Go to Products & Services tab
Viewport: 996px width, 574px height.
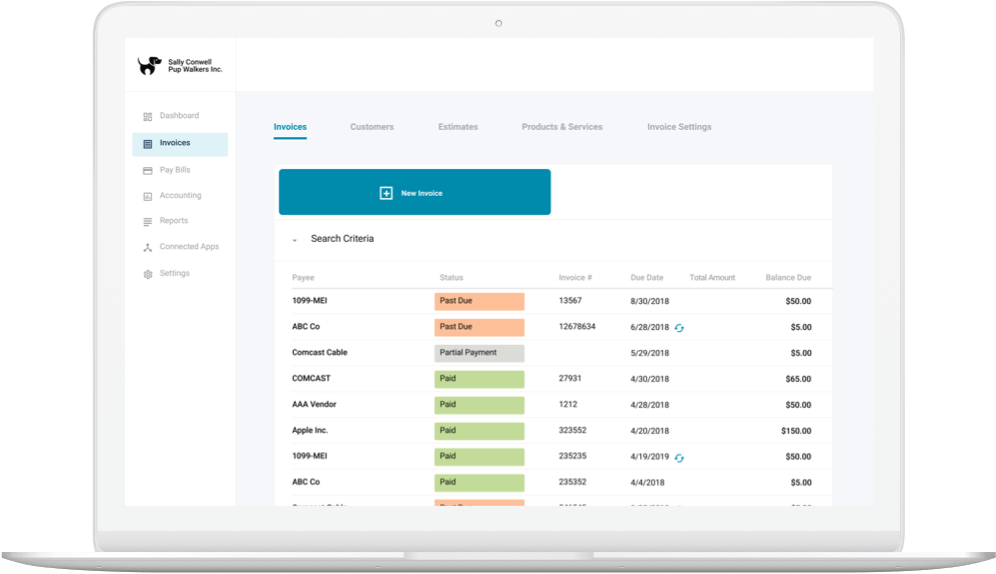tap(561, 127)
